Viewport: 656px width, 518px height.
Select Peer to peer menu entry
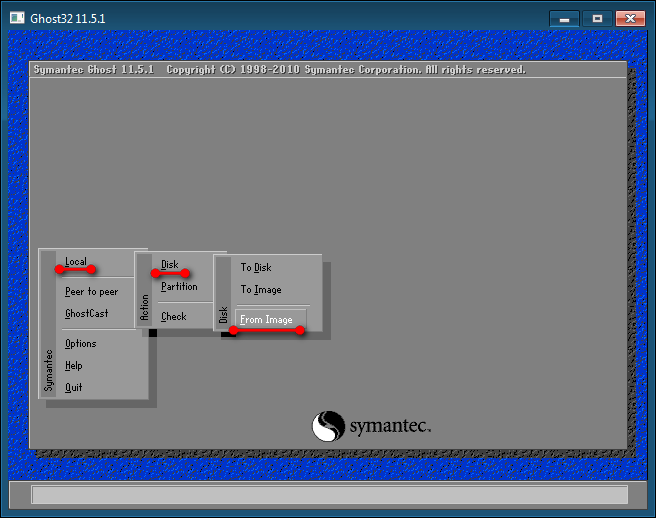tap(92, 292)
